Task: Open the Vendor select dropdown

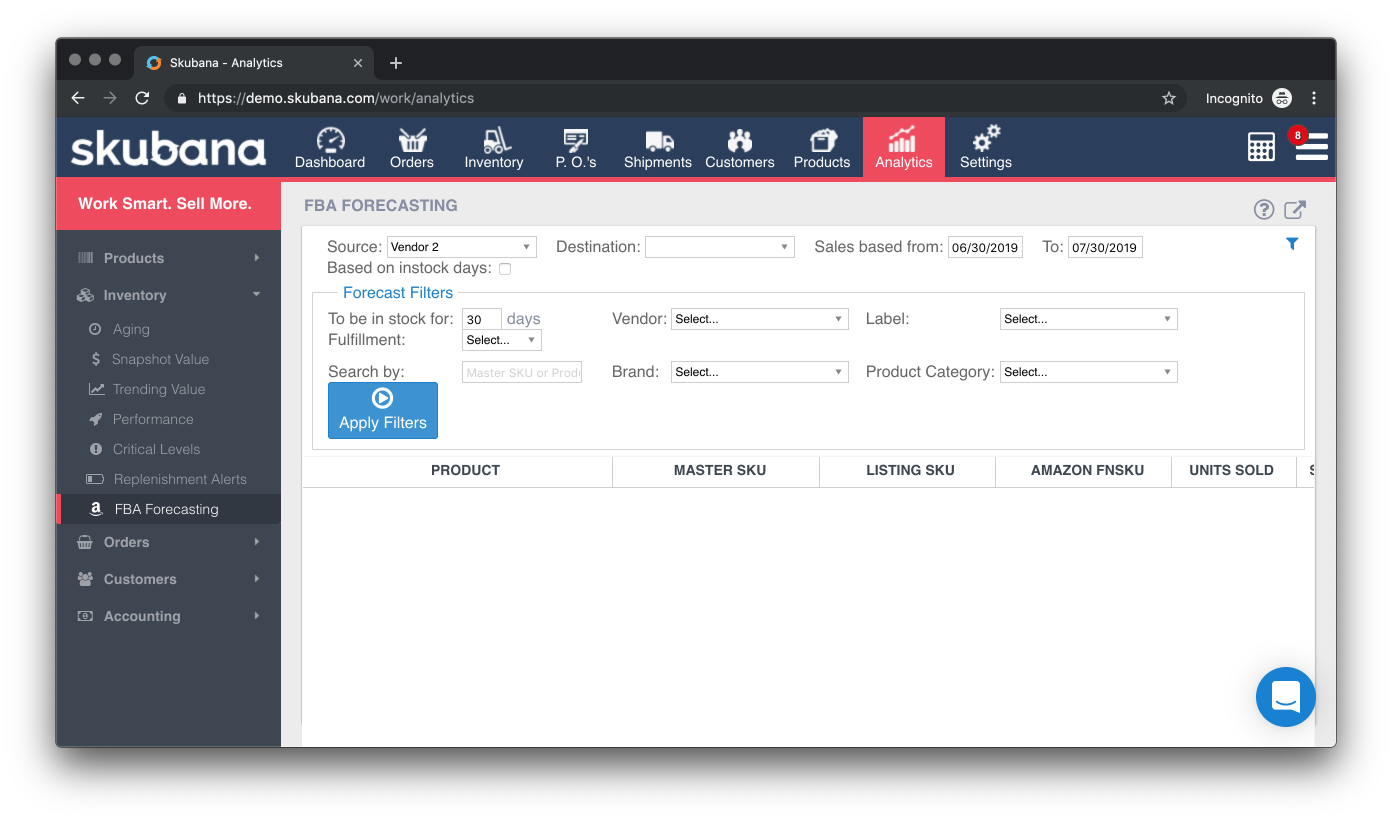Action: 760,319
